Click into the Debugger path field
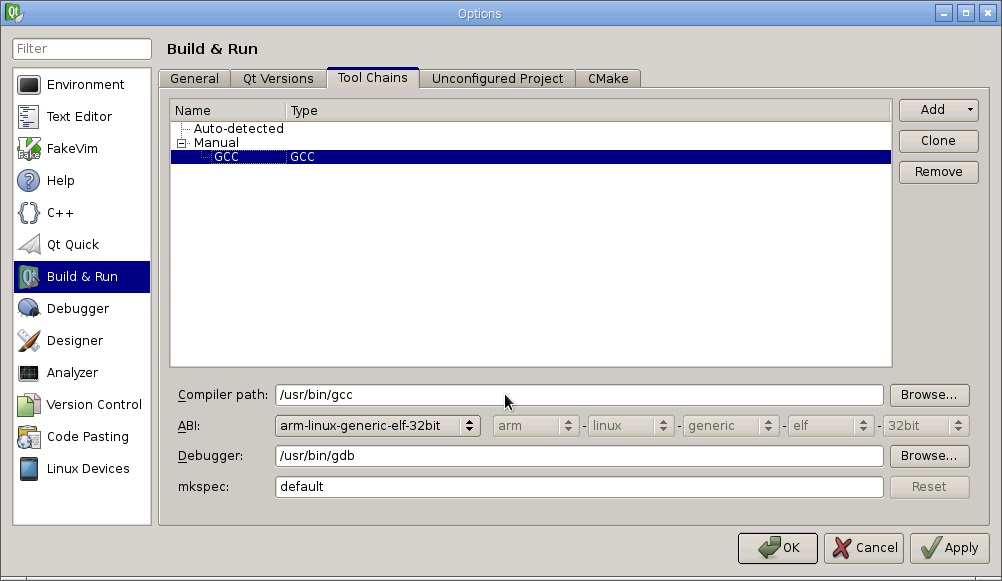This screenshot has width=1002, height=581. point(578,456)
